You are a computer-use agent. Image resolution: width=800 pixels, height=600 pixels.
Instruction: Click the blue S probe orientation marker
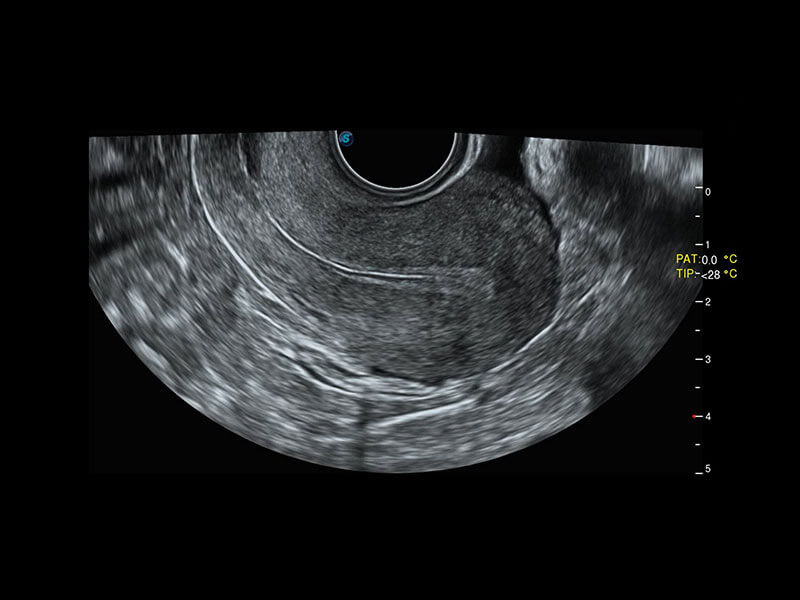[x=347, y=139]
